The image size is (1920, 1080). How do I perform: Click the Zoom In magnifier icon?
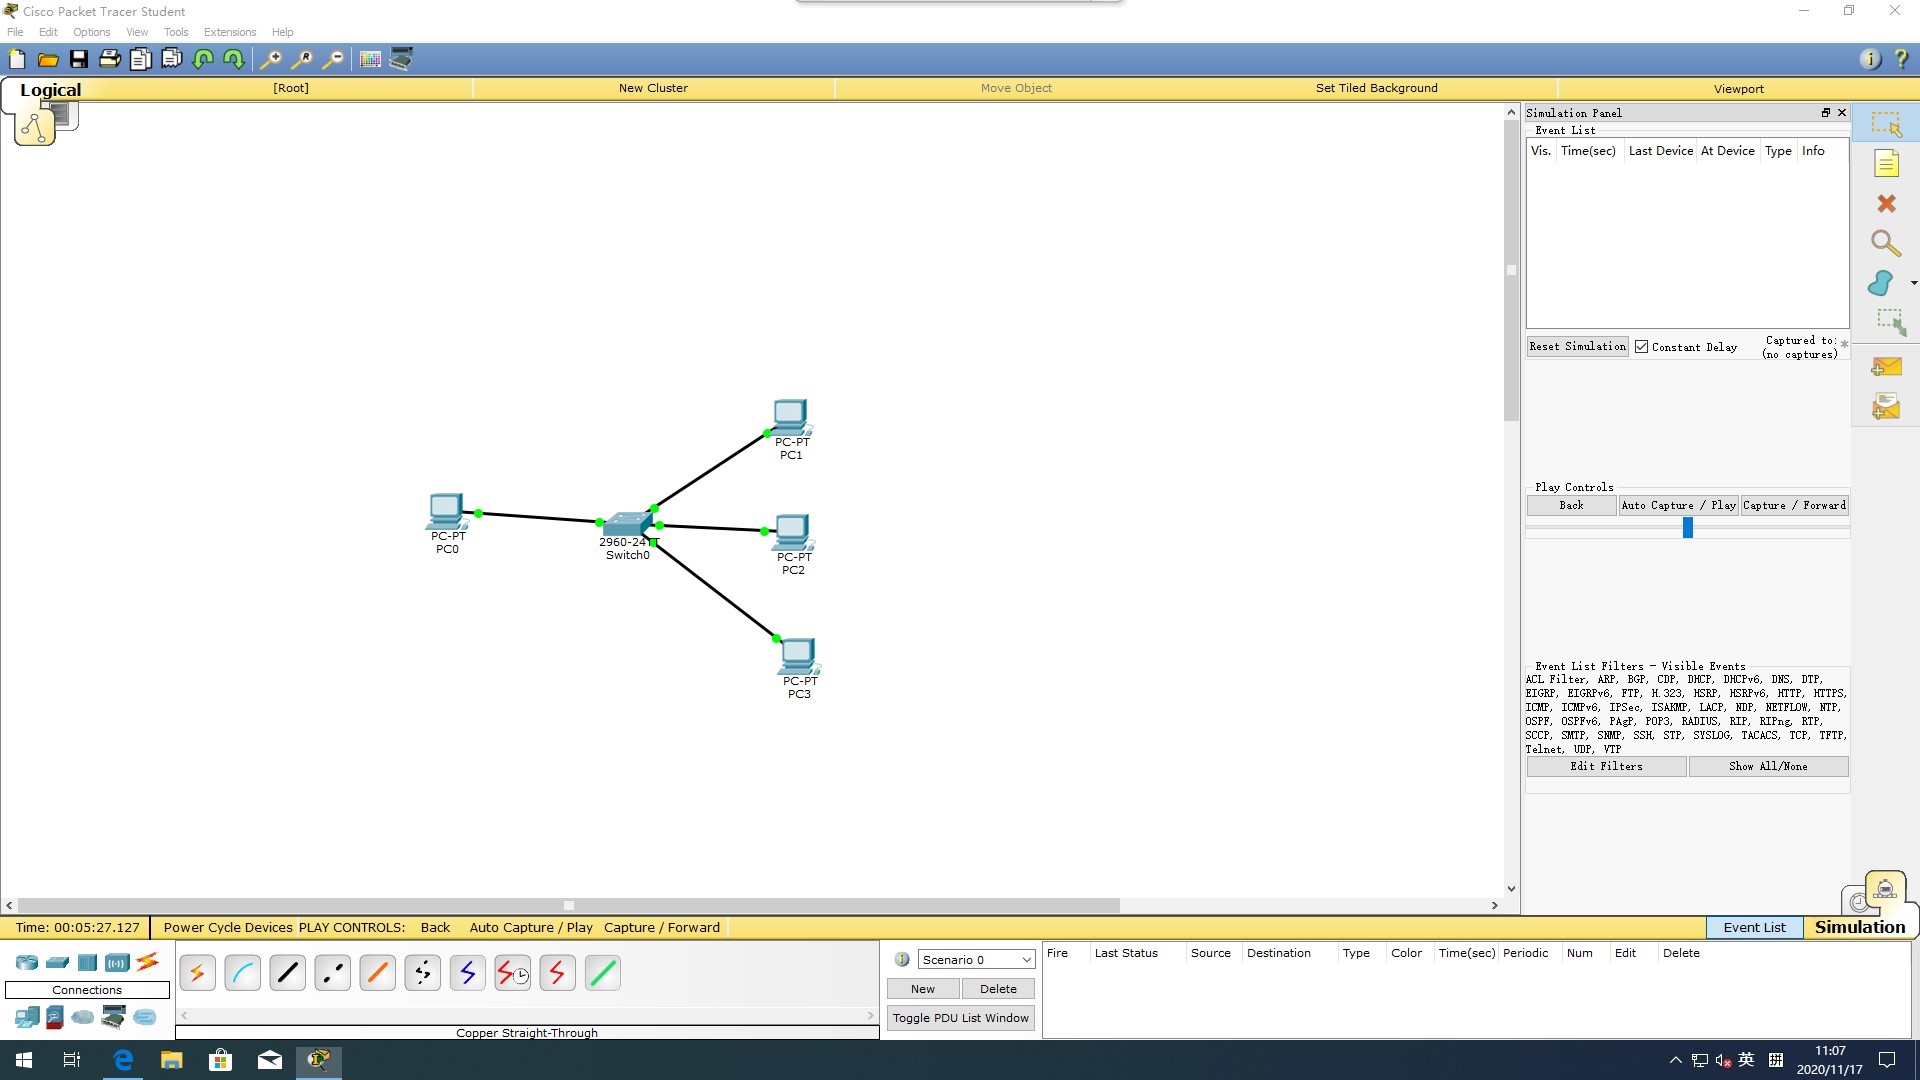click(270, 59)
